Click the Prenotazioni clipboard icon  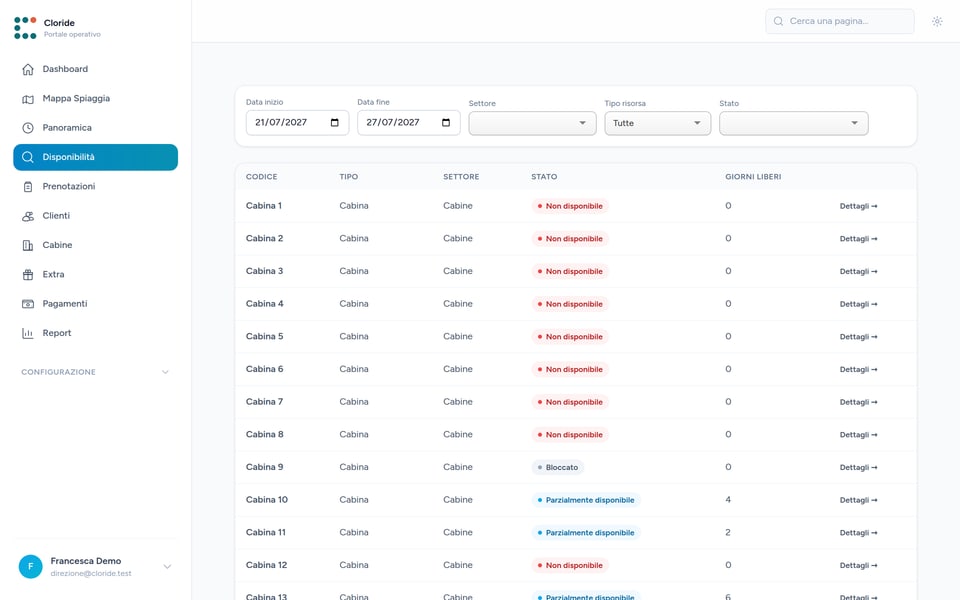pos(28,187)
